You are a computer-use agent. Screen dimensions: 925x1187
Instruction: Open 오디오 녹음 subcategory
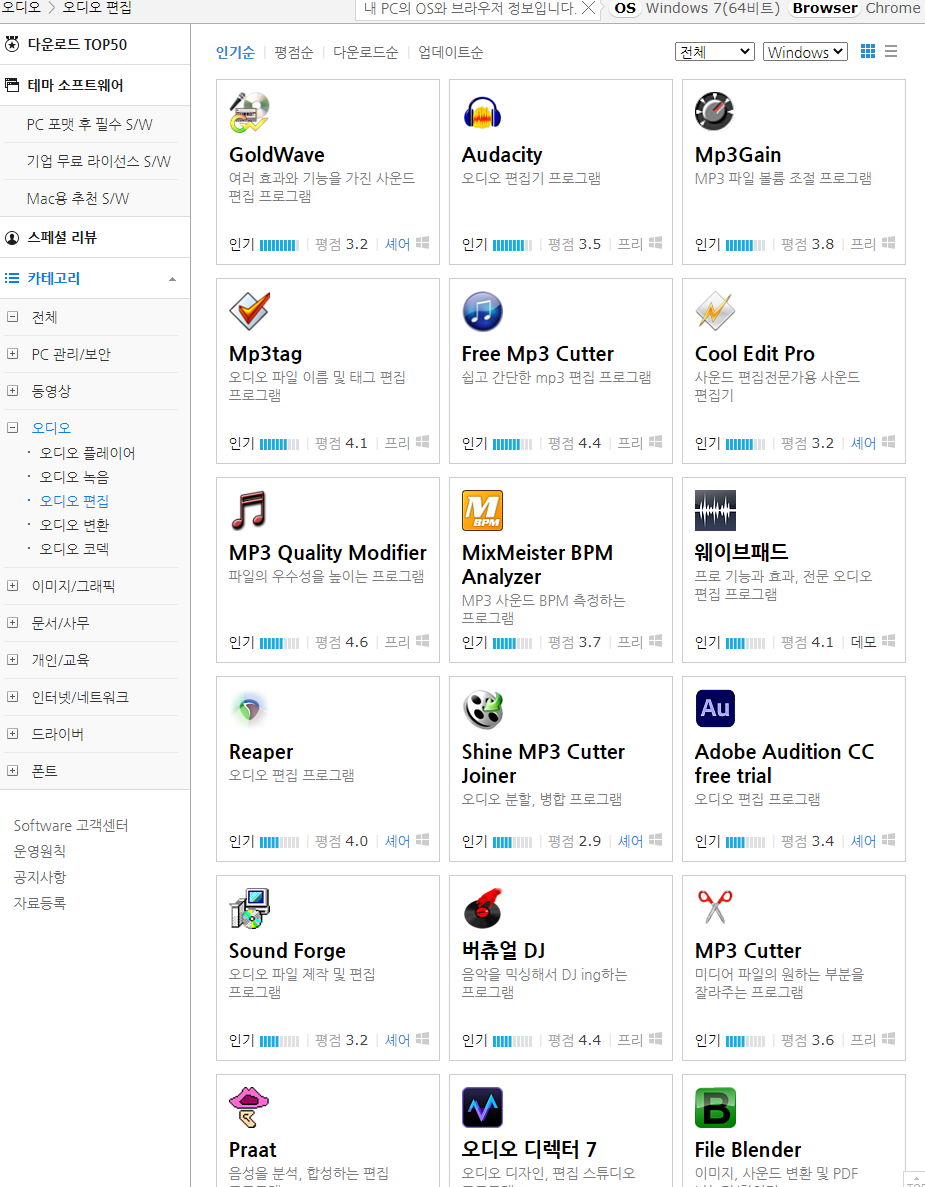coord(74,477)
